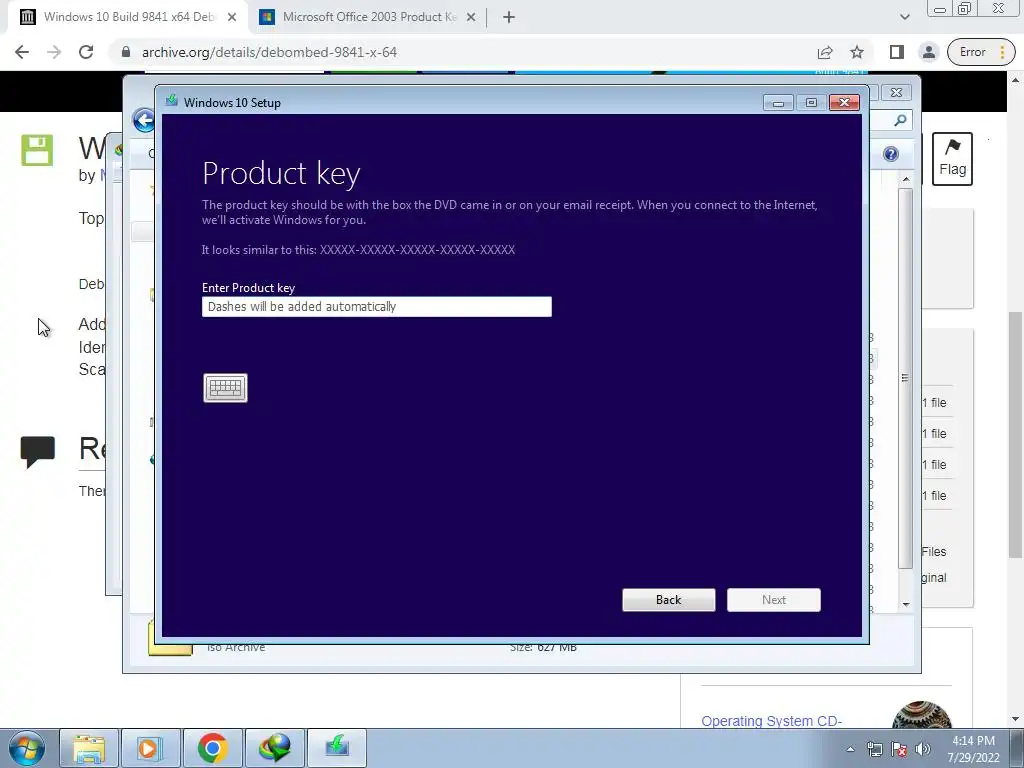Switch to Windows Setup taskbar icon
Viewport: 1024px width, 768px height.
[x=336, y=748]
